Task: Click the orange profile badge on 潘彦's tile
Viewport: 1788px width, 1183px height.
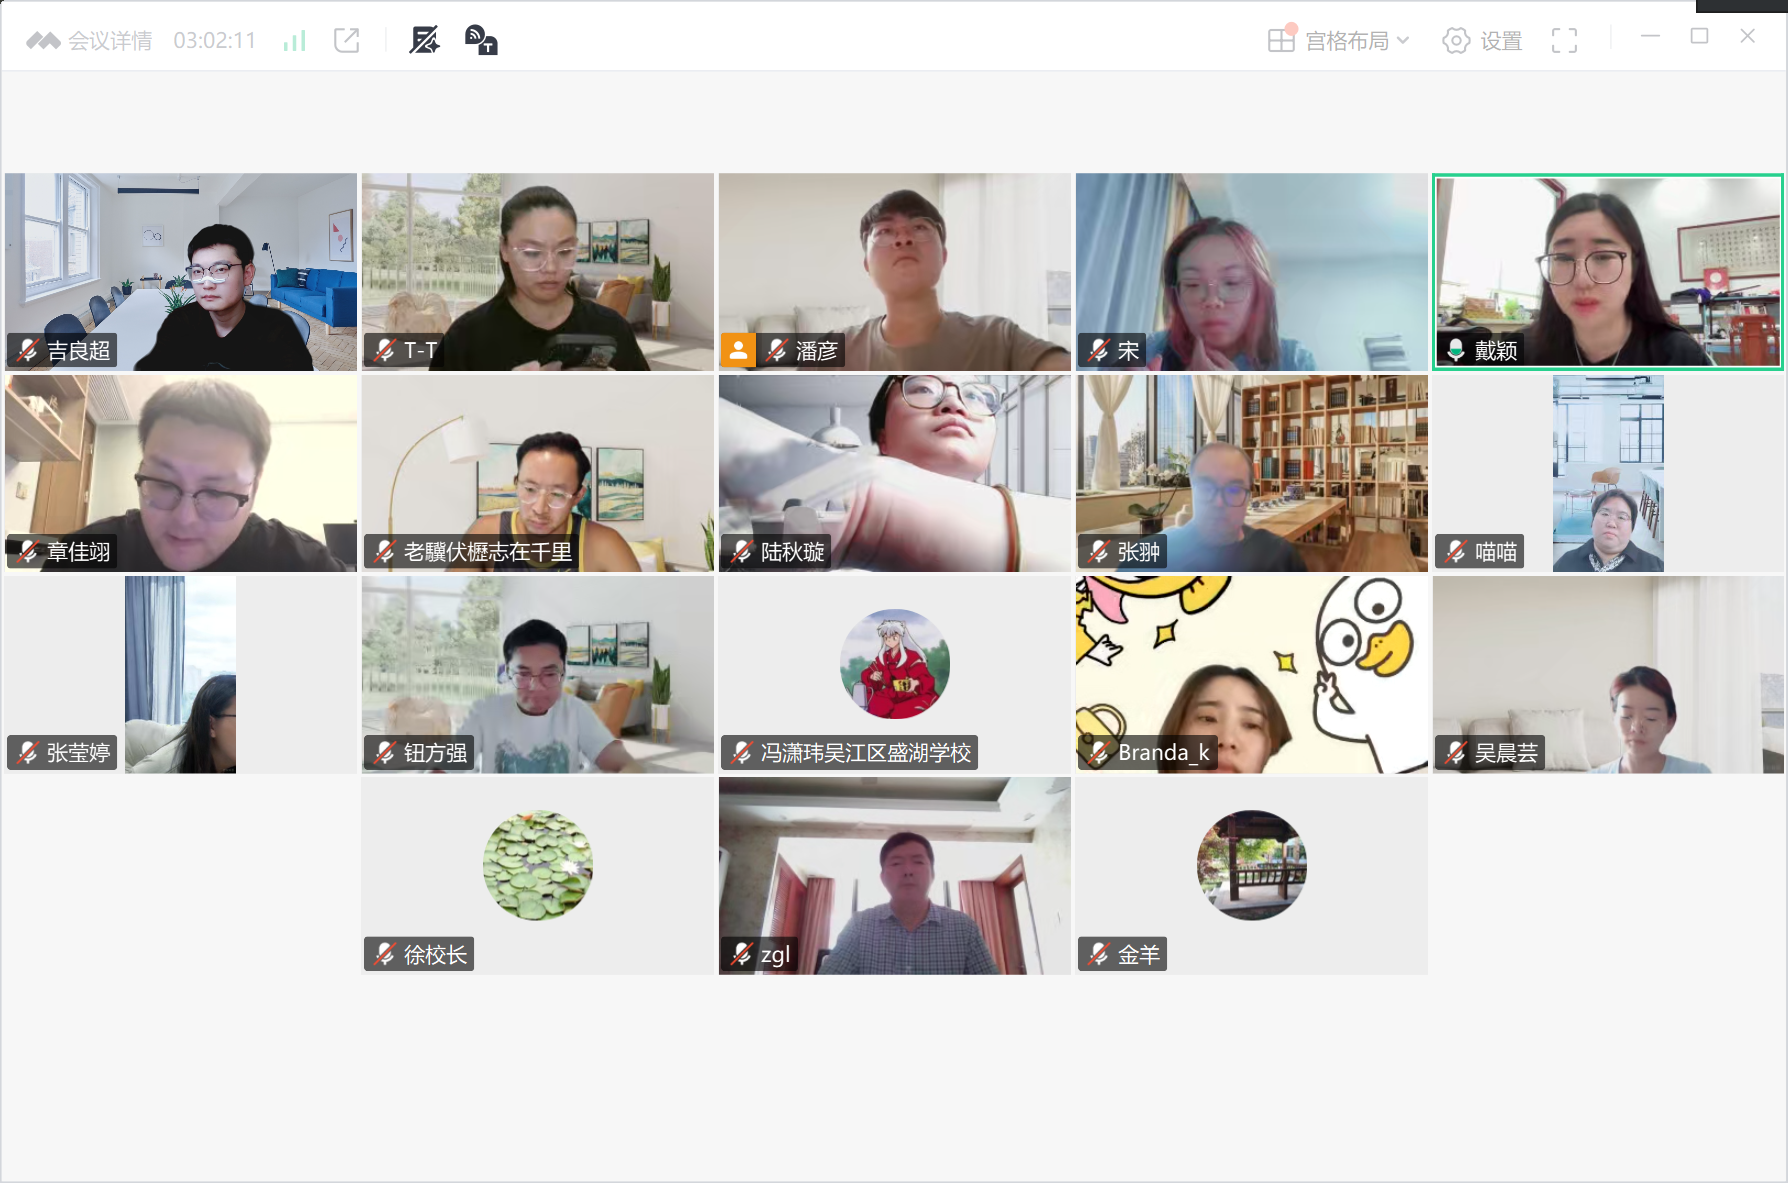Action: (738, 350)
